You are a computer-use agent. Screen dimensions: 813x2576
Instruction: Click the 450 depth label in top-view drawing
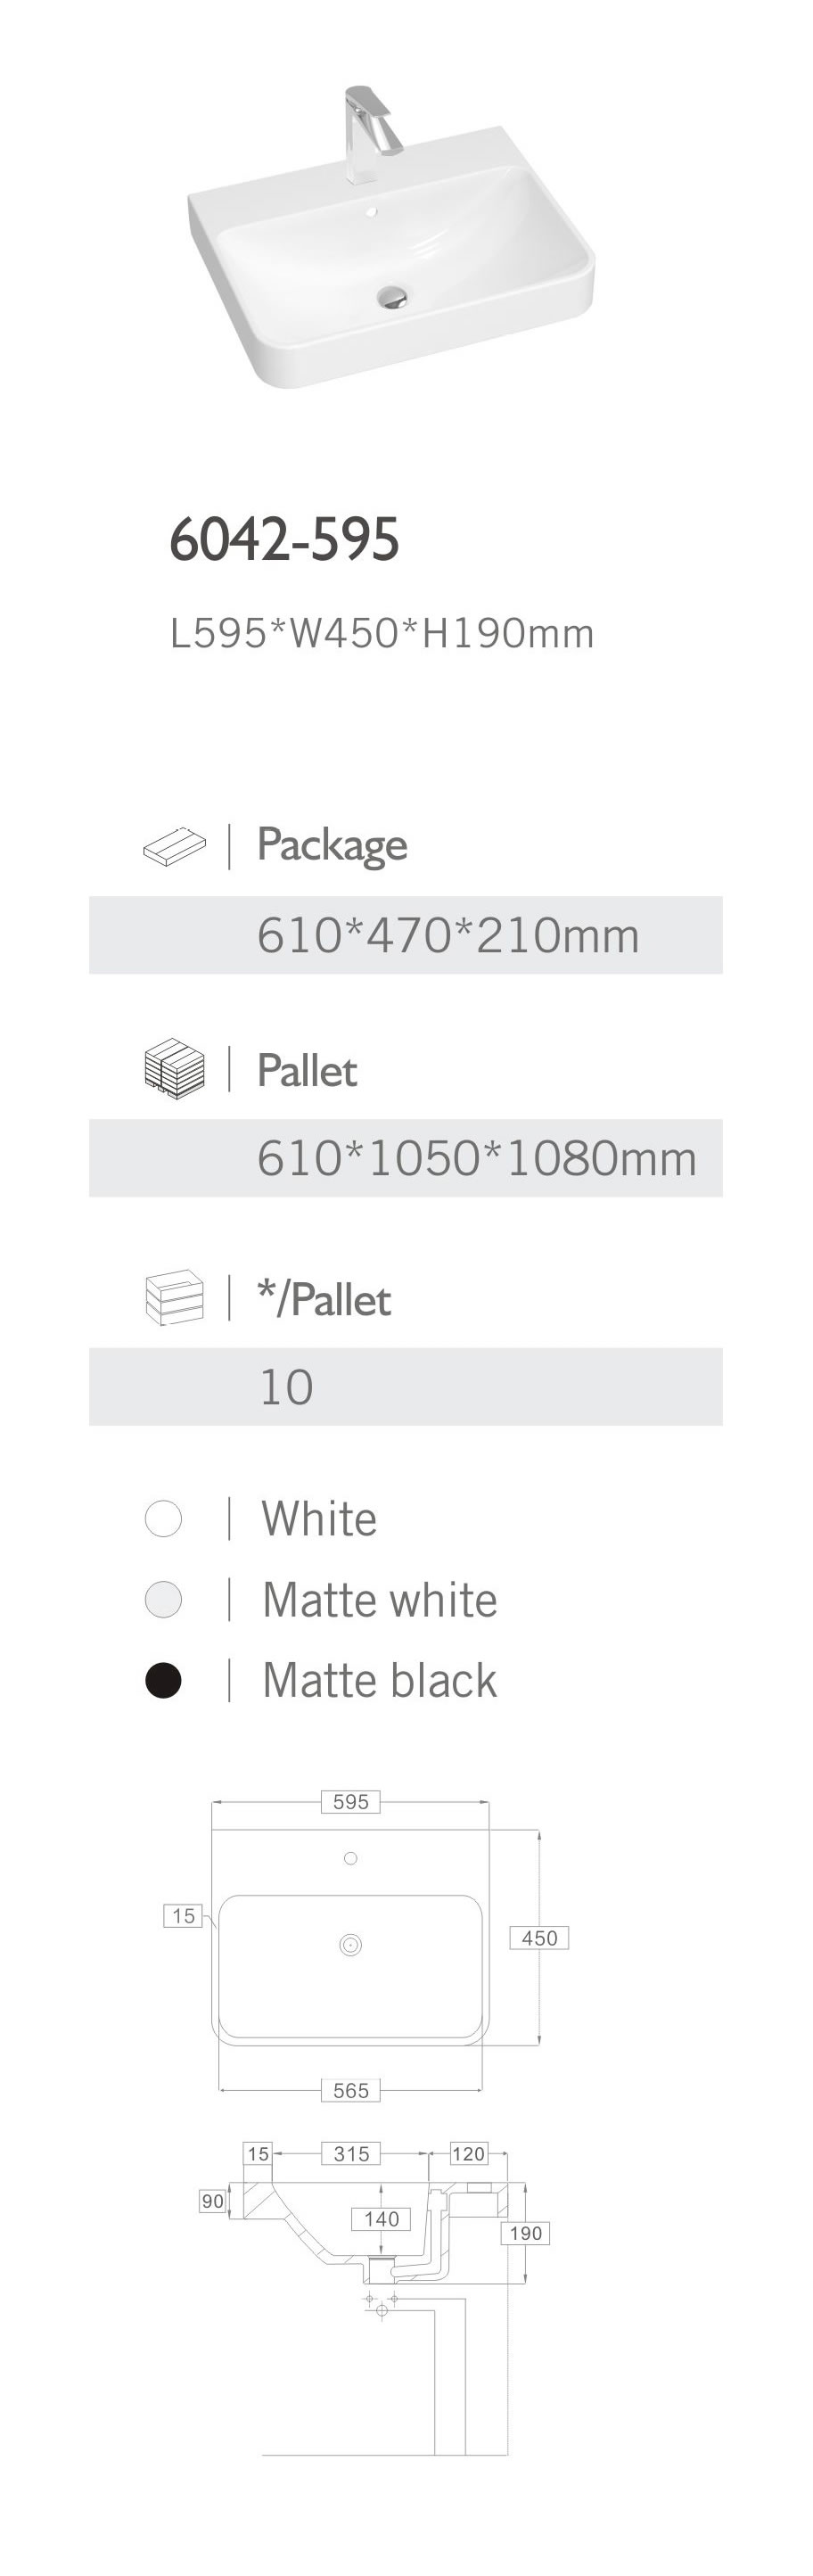tap(539, 1938)
